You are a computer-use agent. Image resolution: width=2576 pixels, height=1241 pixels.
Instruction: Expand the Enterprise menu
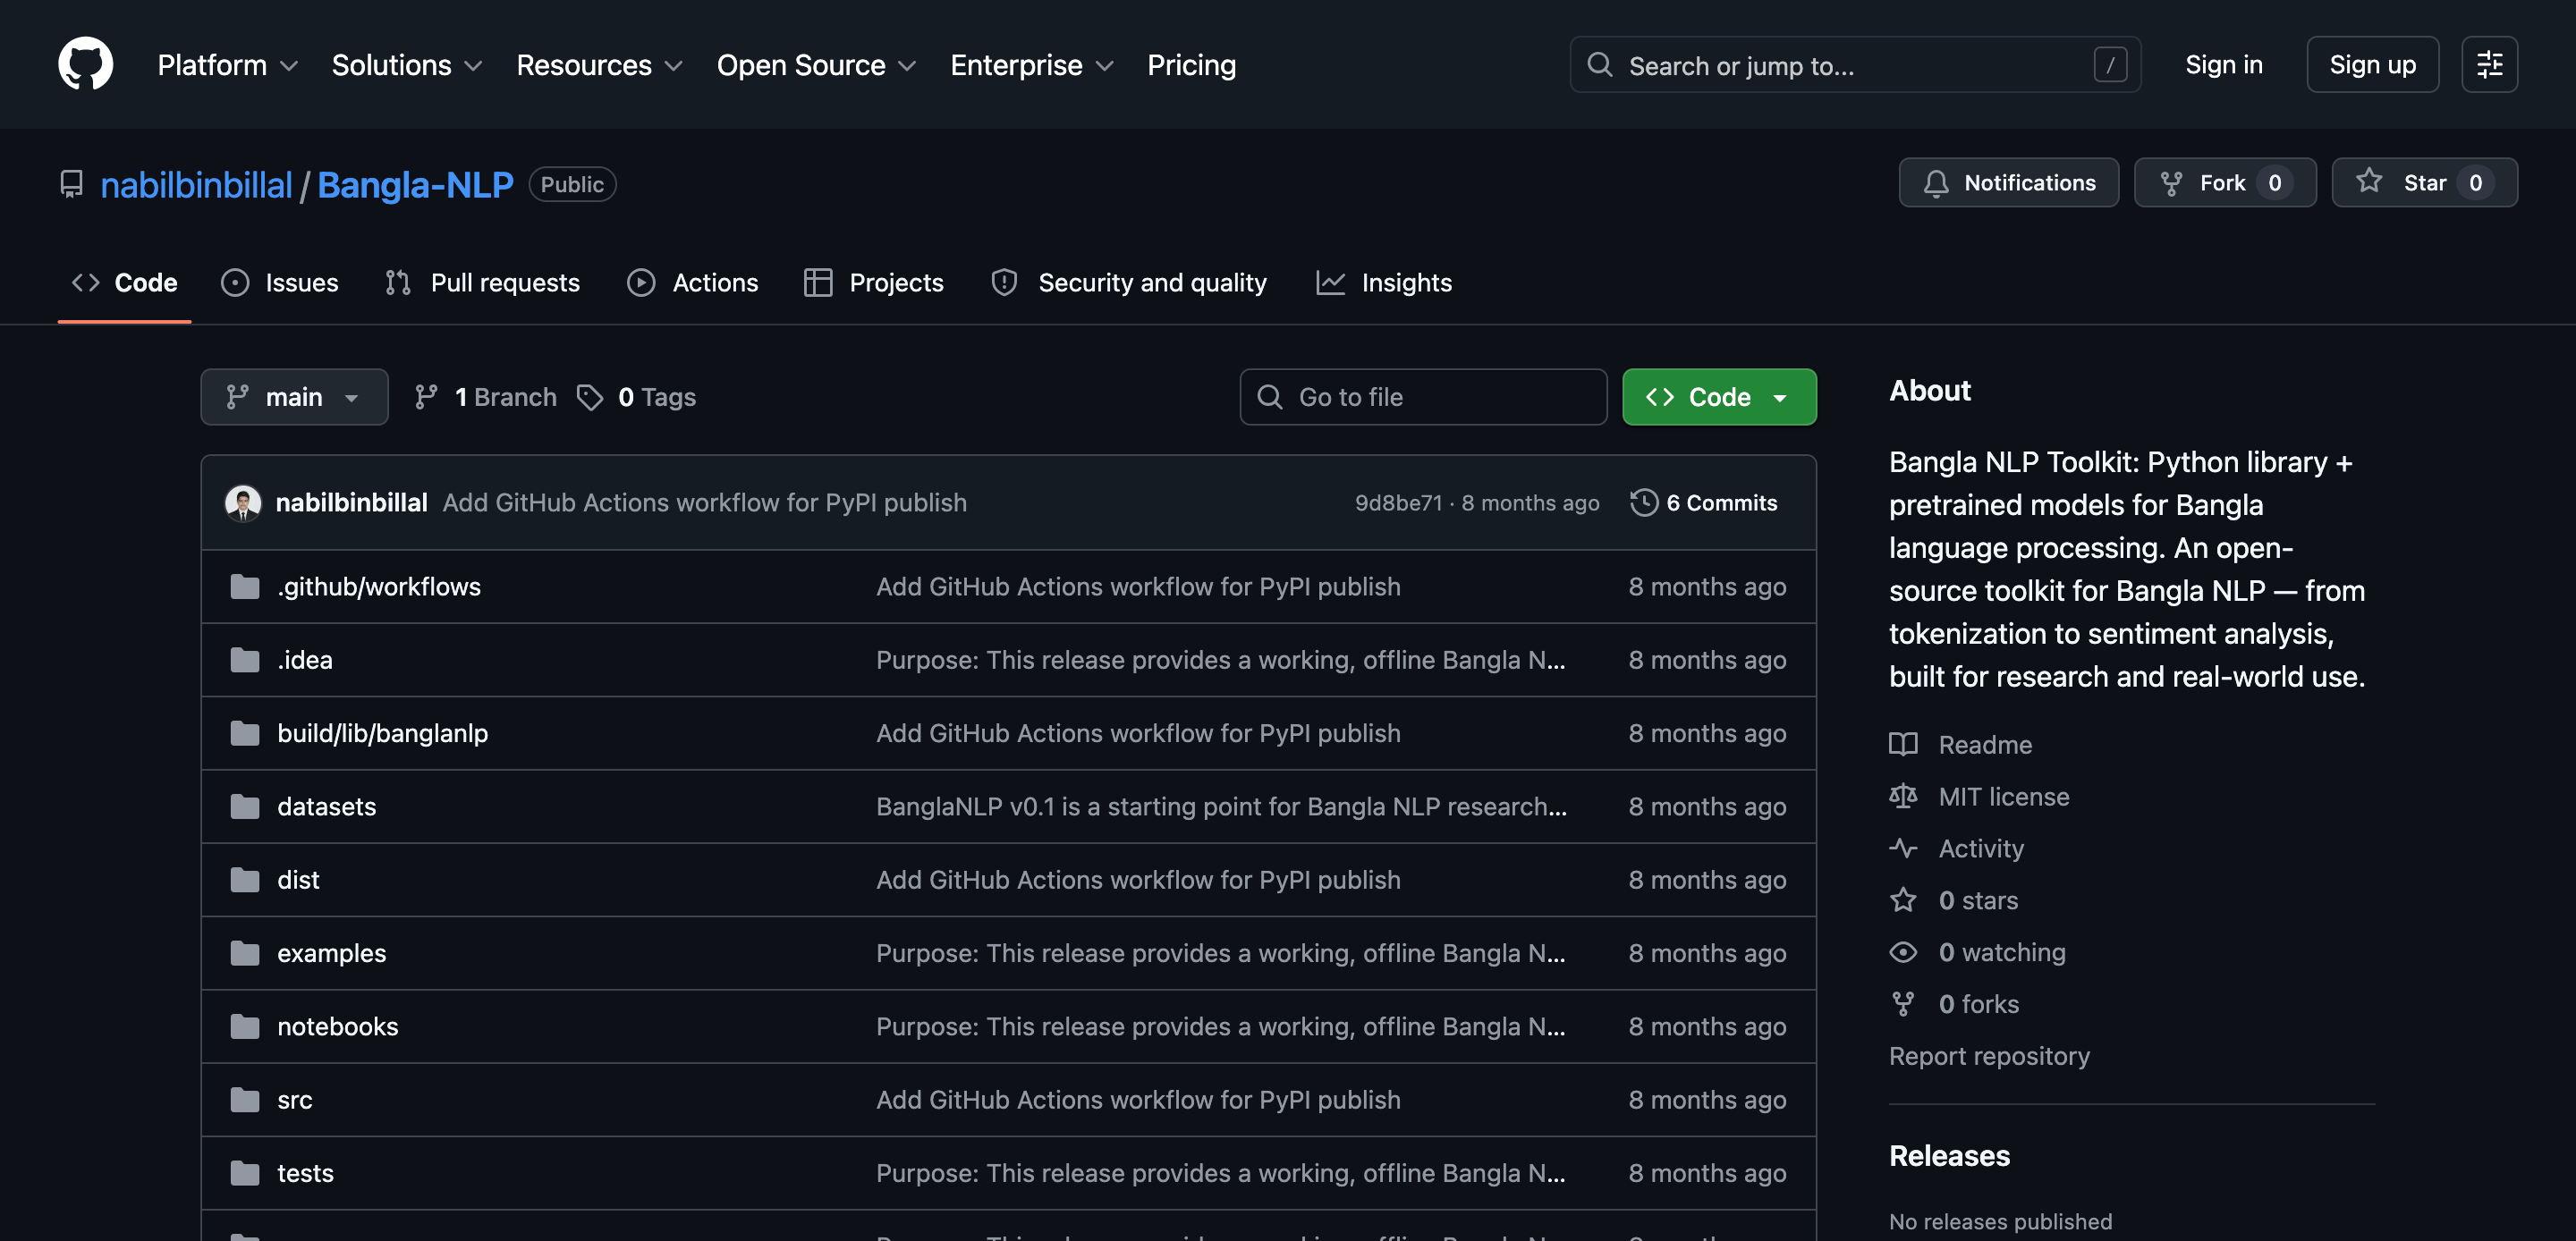(x=1032, y=65)
